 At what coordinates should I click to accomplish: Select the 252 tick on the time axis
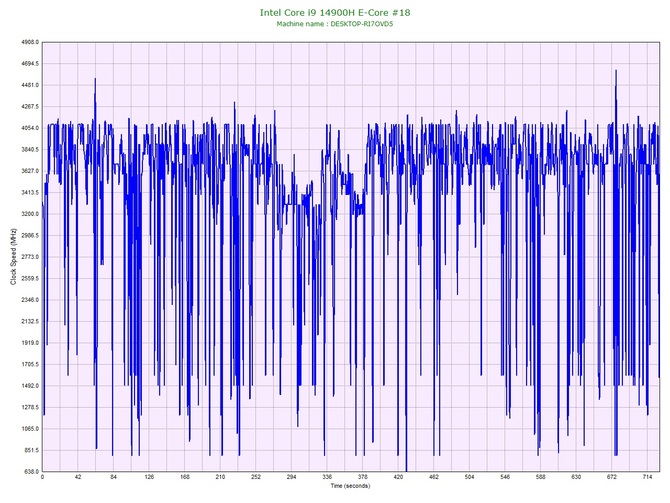(x=256, y=477)
